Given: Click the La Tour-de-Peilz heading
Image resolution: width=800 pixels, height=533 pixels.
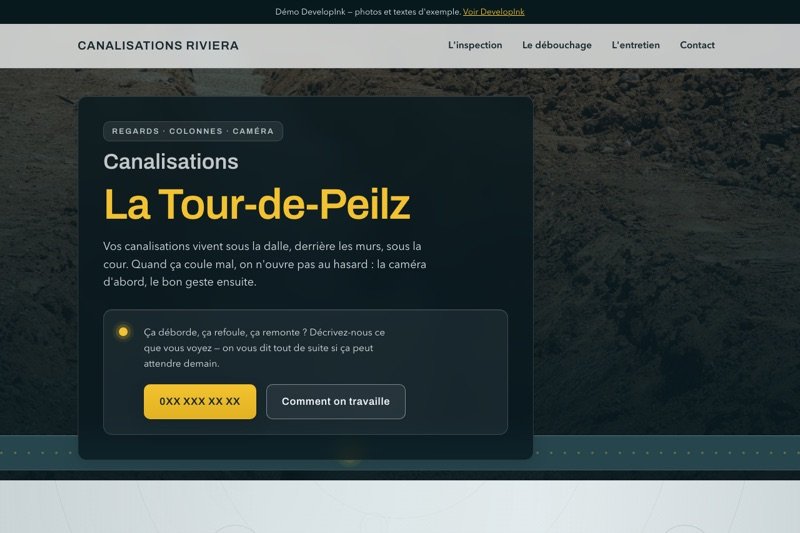Looking at the screenshot, I should [x=257, y=204].
